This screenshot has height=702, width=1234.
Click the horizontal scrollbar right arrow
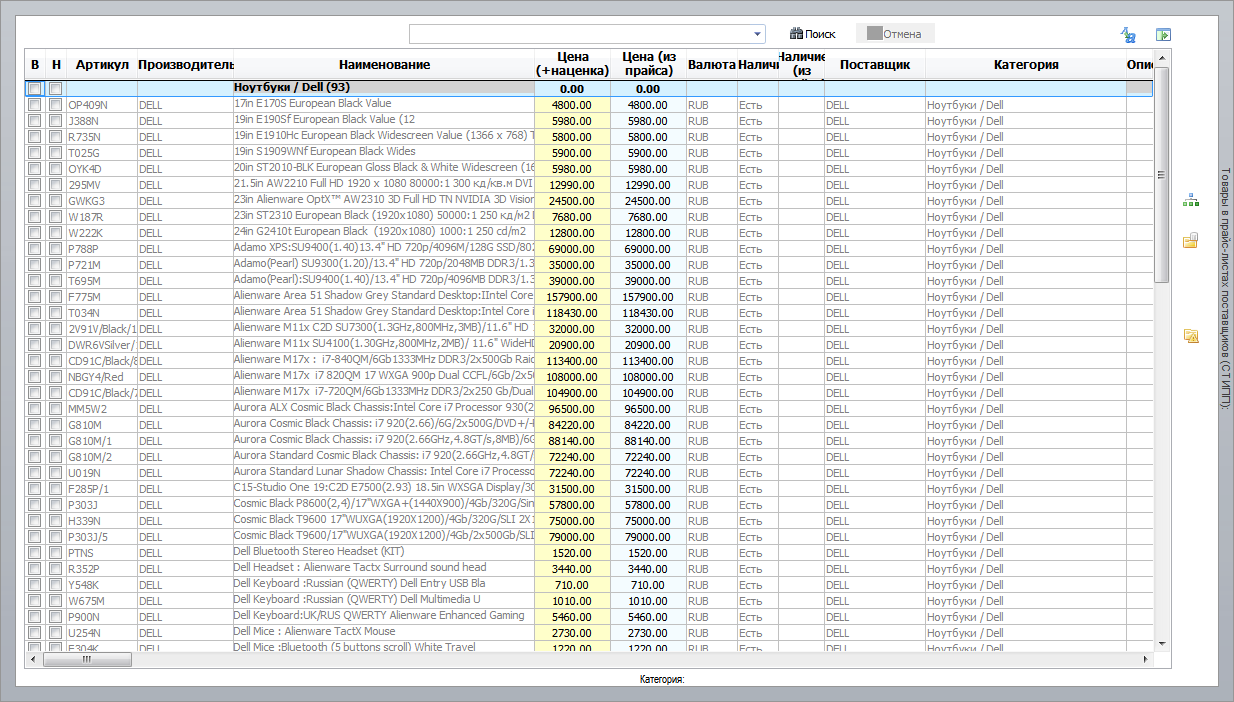(x=1147, y=660)
